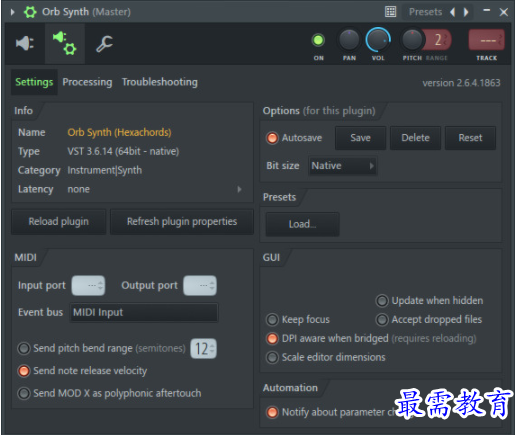
Task: Switch to the Troubleshooting tab
Action: click(160, 82)
